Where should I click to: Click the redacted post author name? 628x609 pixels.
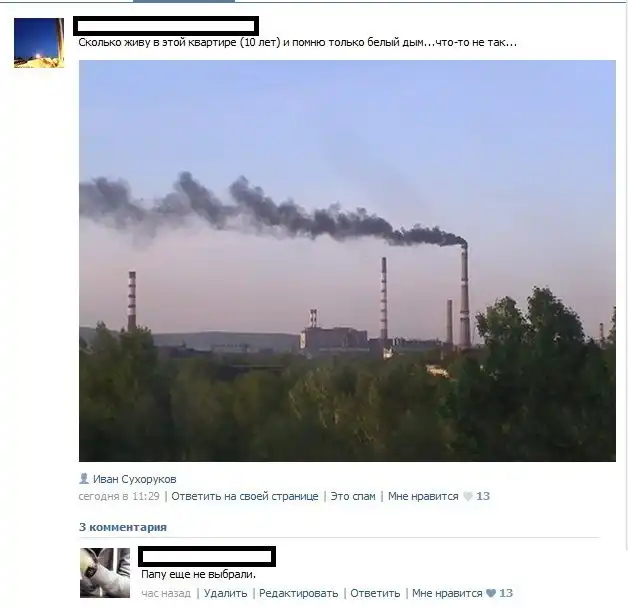[166, 26]
